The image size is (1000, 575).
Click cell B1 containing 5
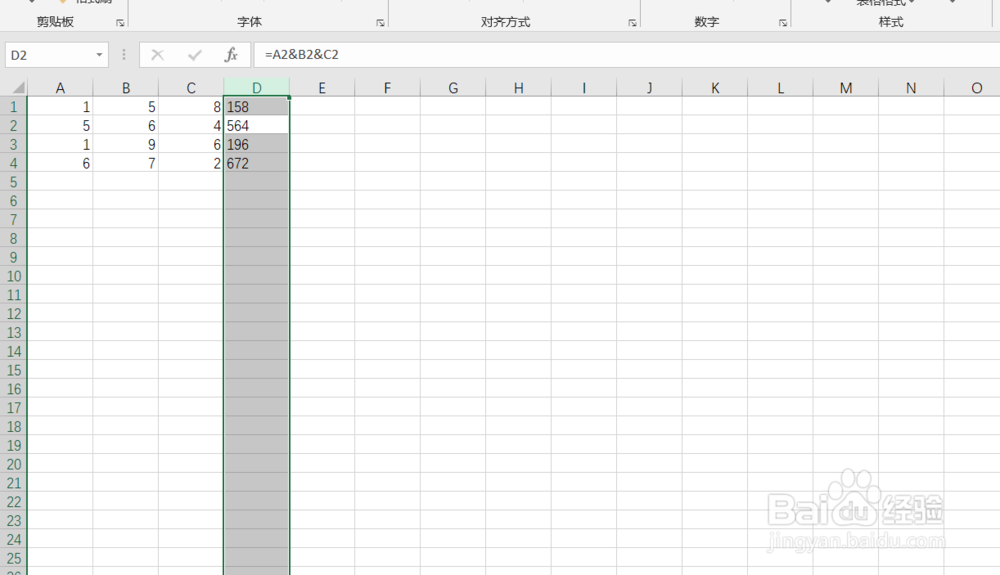point(126,106)
